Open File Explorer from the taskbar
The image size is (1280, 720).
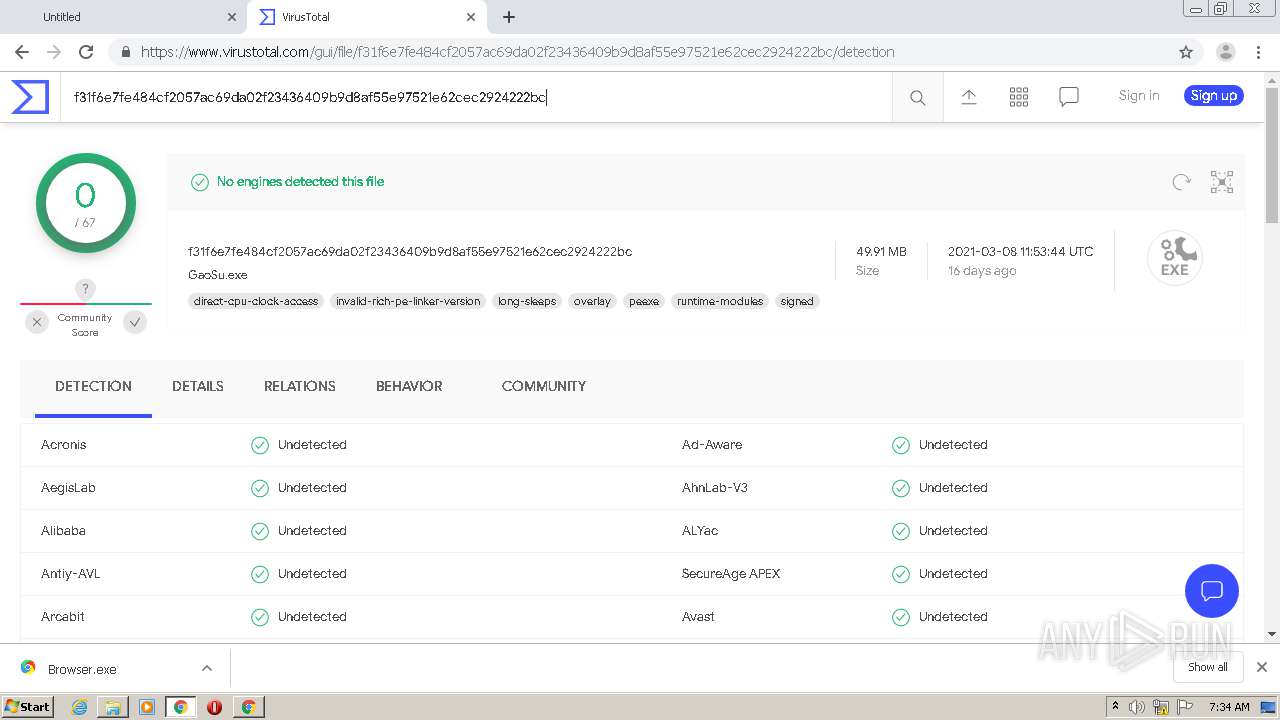(x=113, y=707)
